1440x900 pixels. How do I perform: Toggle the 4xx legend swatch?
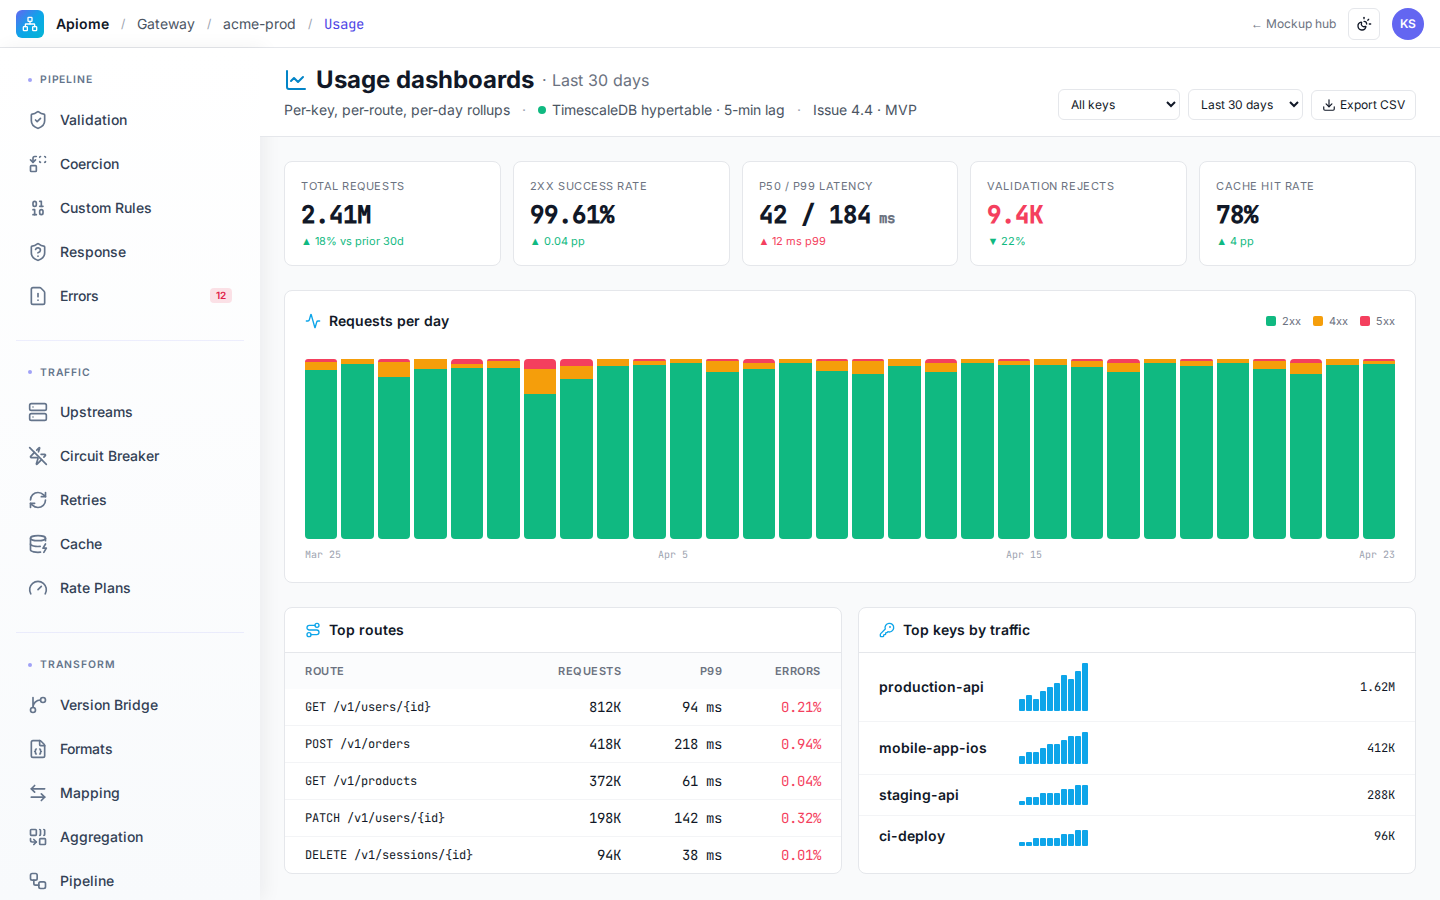[1318, 321]
